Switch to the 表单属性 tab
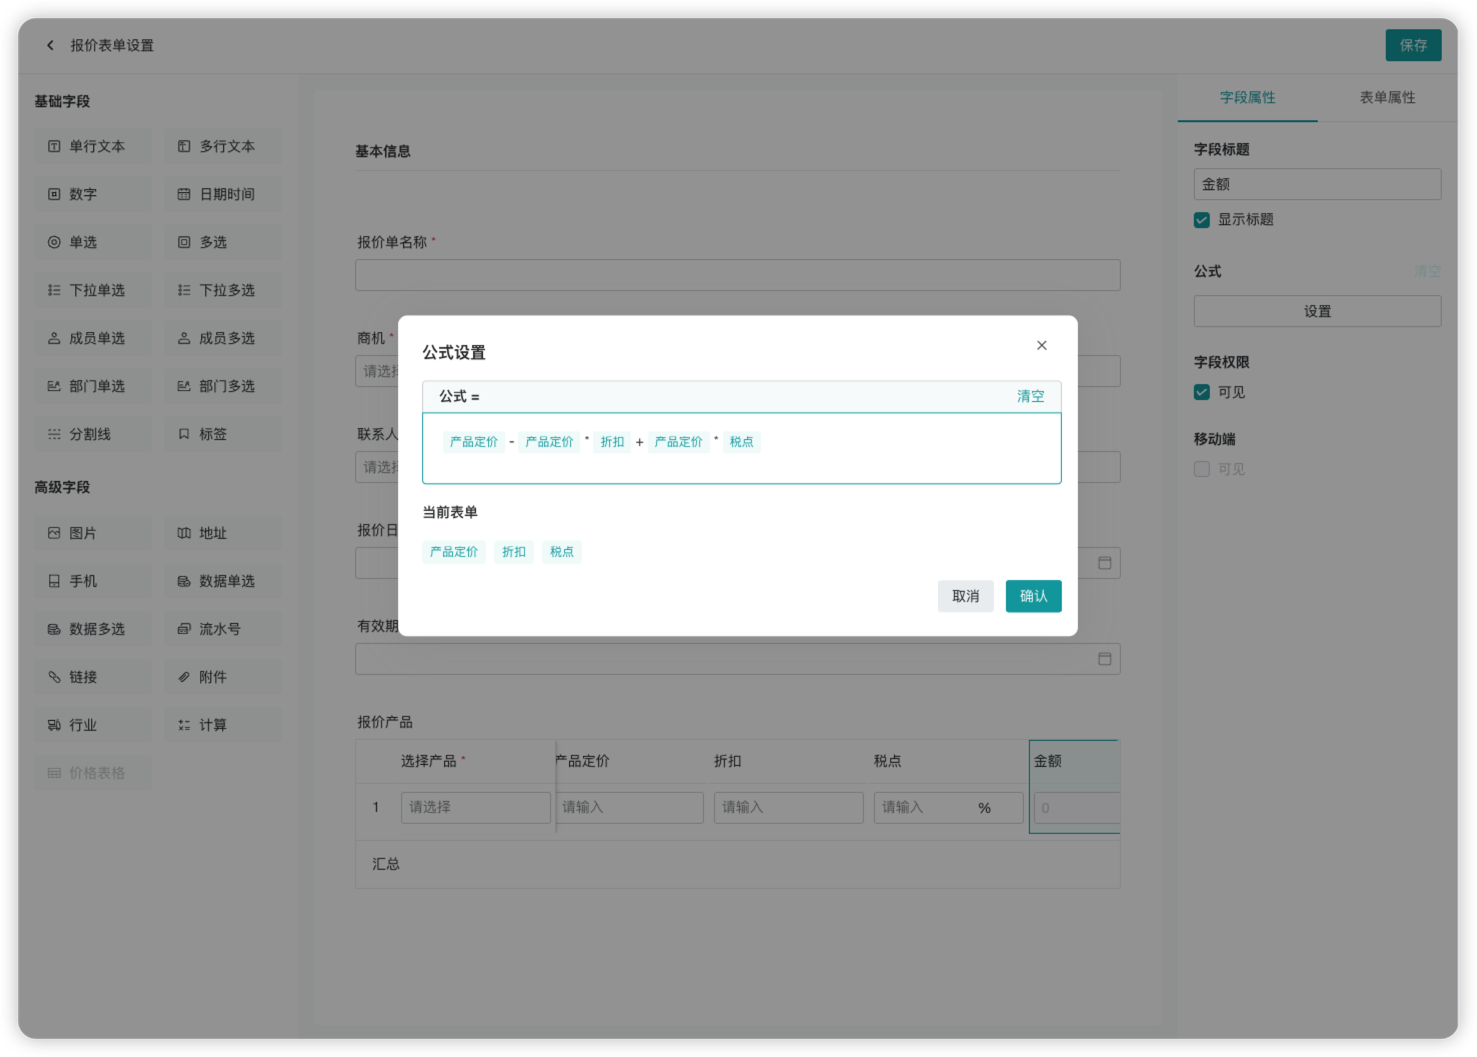The image size is (1477, 1057). (1387, 97)
